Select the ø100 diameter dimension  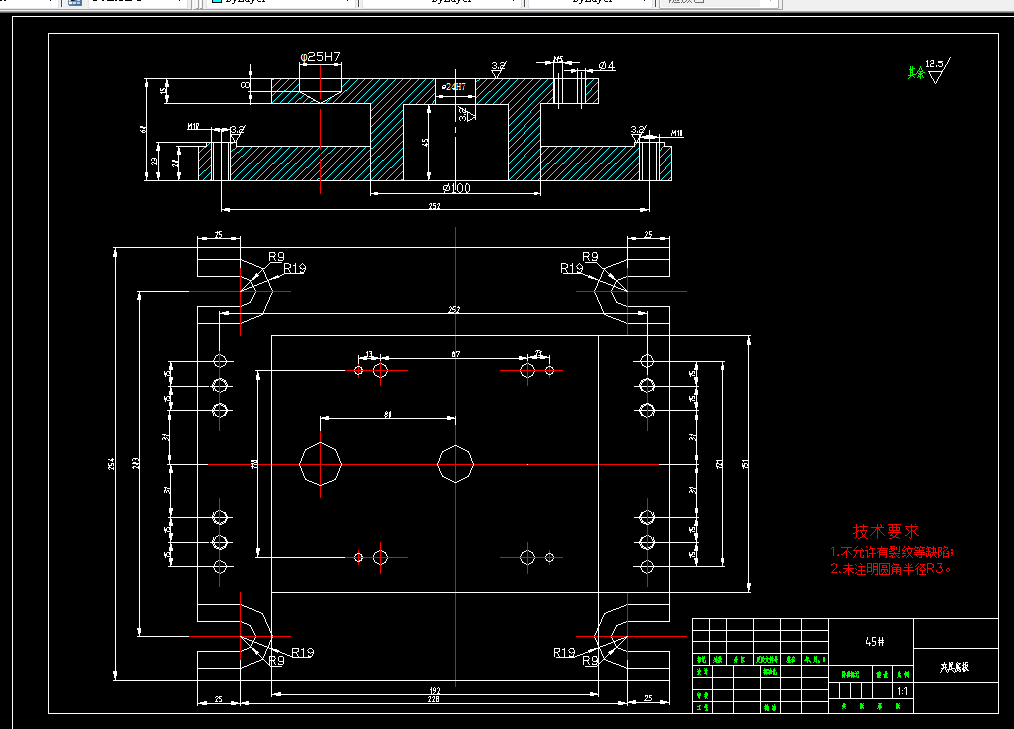tap(456, 188)
